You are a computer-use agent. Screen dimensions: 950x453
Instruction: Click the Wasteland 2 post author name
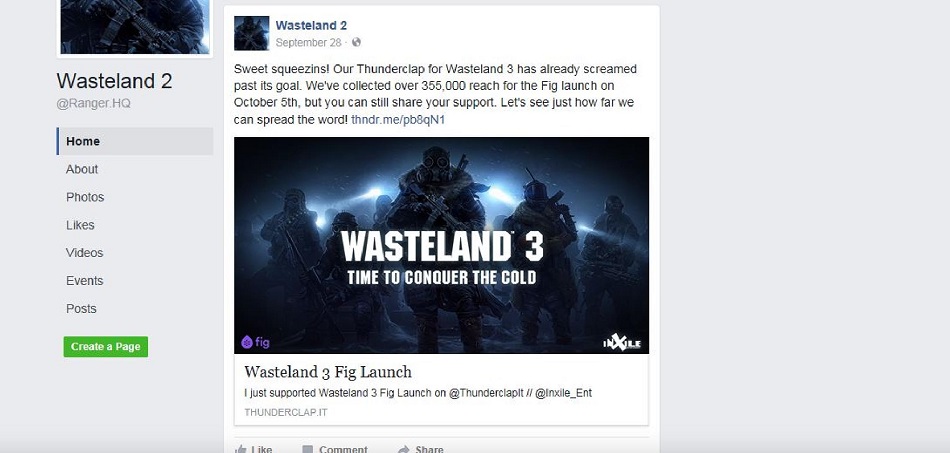coord(311,25)
